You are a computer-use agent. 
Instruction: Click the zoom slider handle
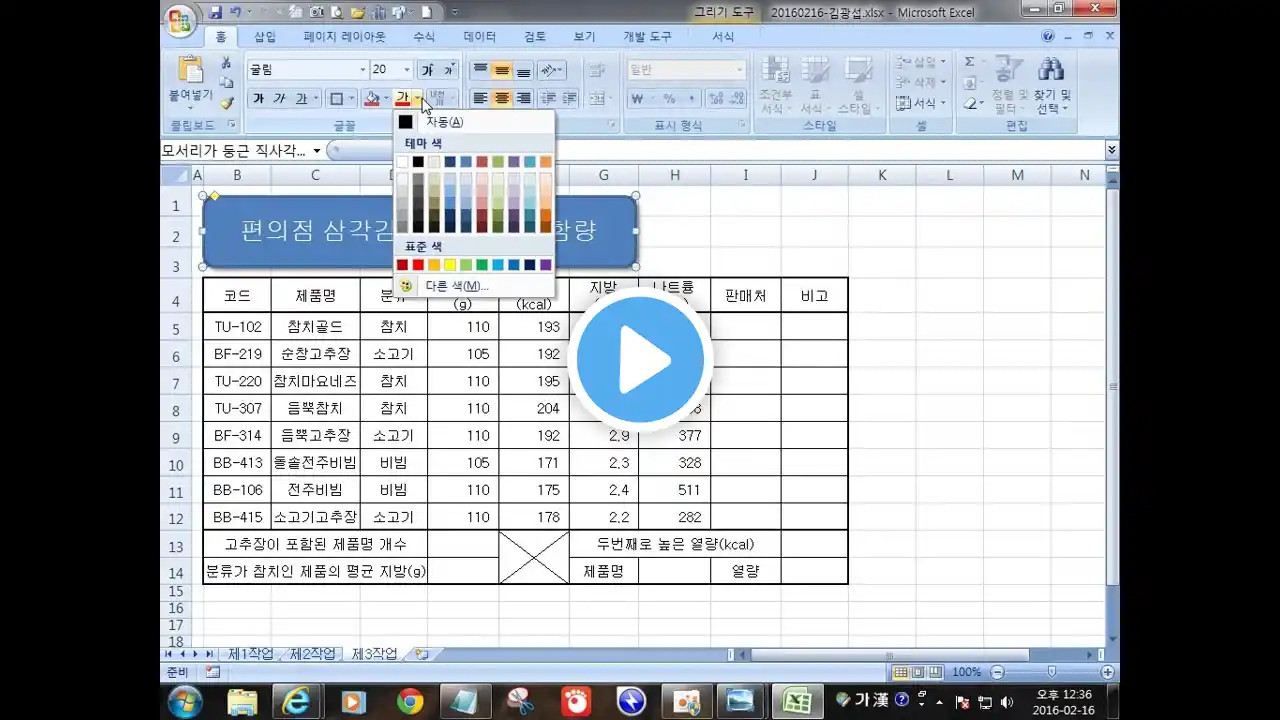click(1051, 672)
